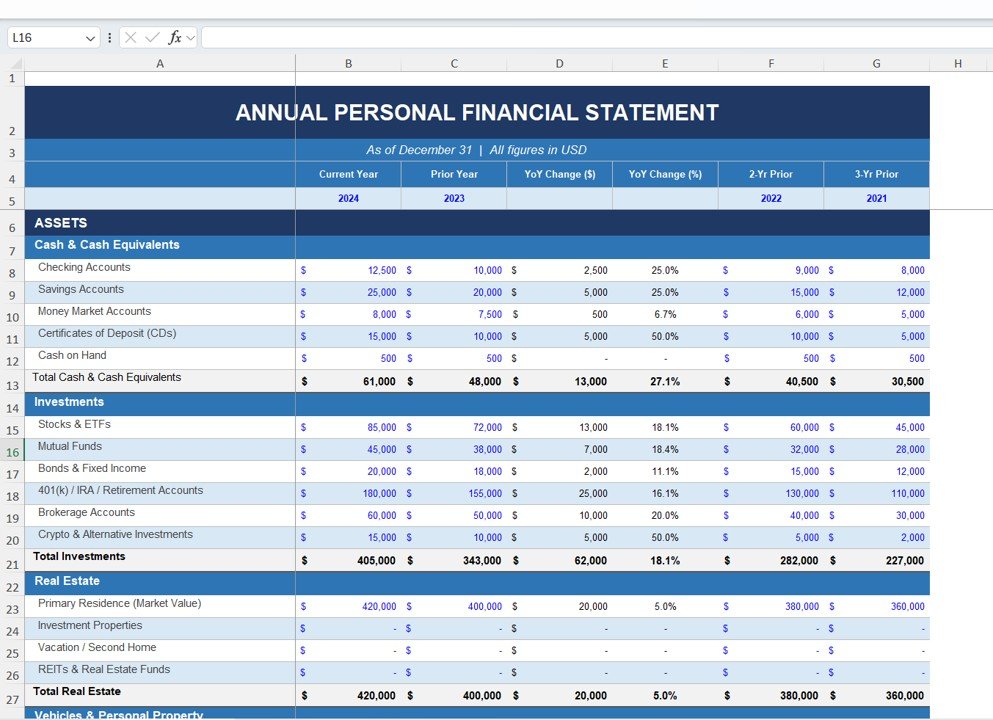Click the vertical ellipsis next to the Name Box

(108, 37)
